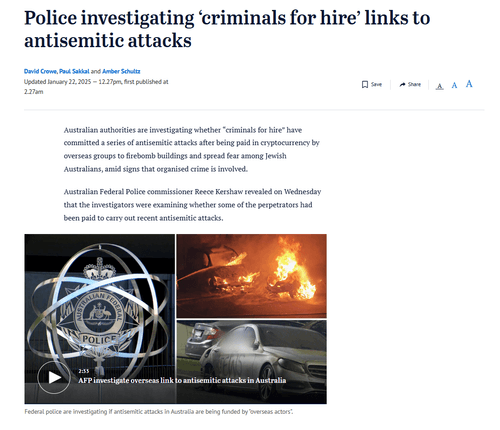Screen dimensions: 500x430
Task: Click the Save label text
Action: 376,85
